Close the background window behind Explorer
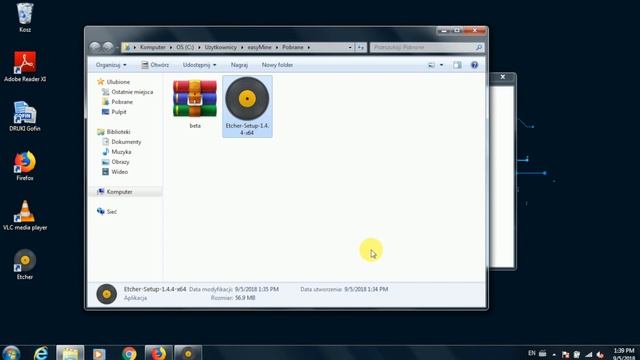Screen dimensions: 640x360 (x=503, y=77)
